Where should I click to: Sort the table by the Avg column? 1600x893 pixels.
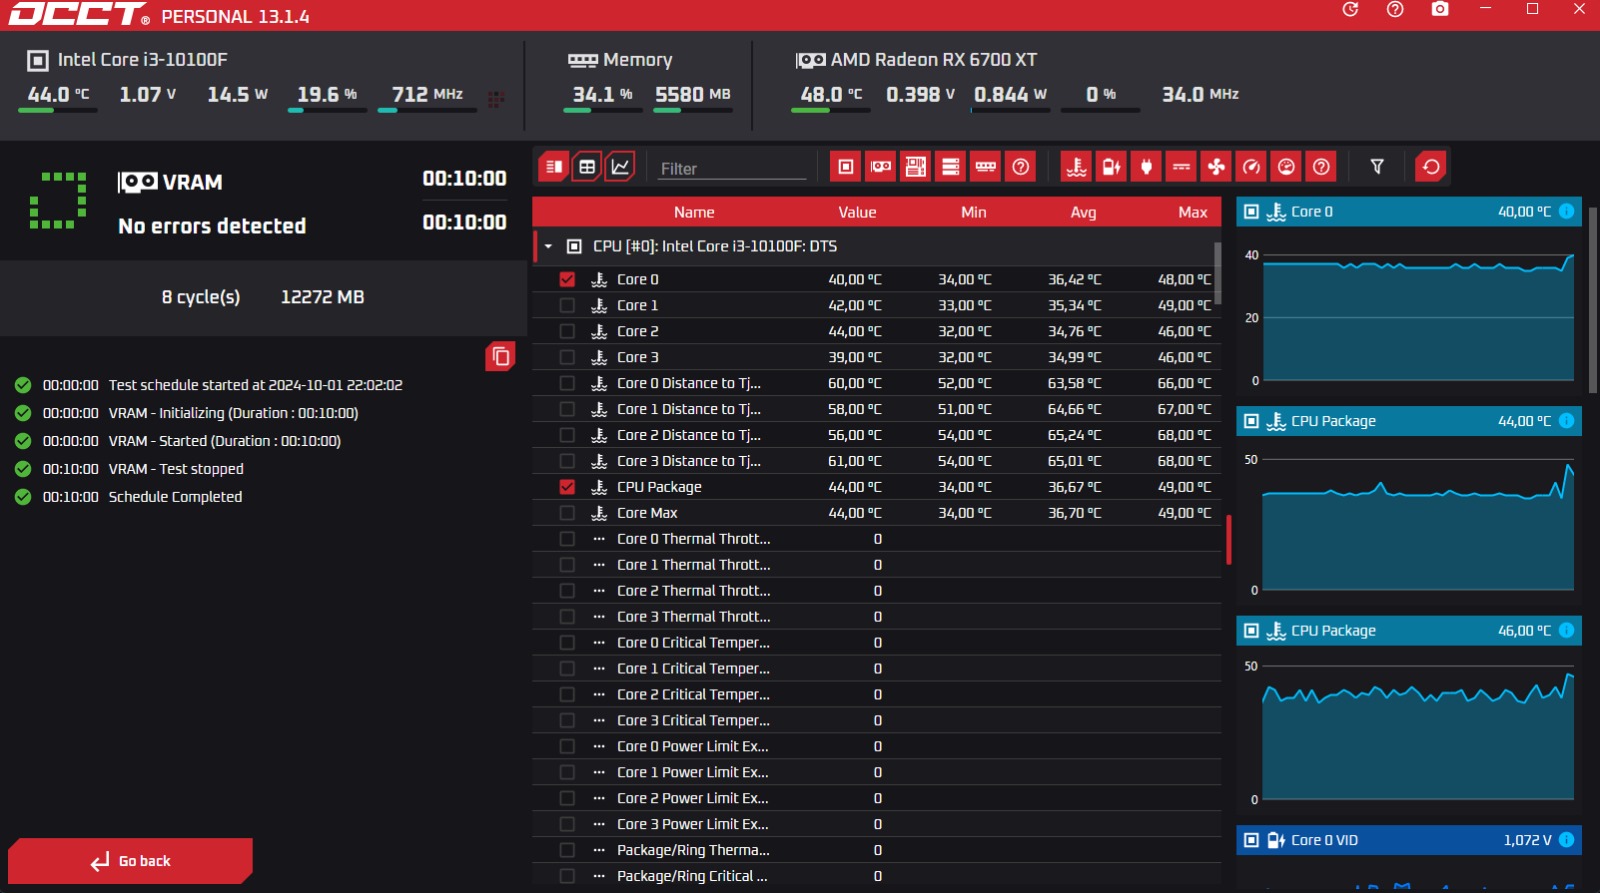(1083, 212)
